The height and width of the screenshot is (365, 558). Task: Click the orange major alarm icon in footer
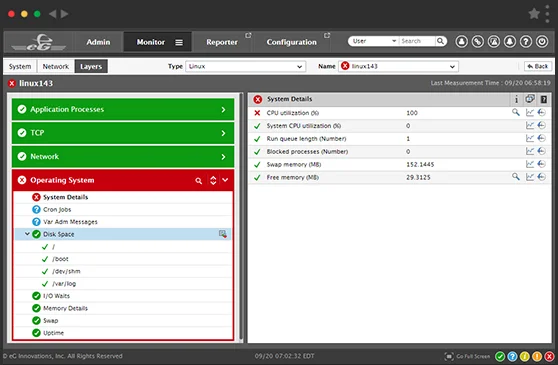coord(537,356)
